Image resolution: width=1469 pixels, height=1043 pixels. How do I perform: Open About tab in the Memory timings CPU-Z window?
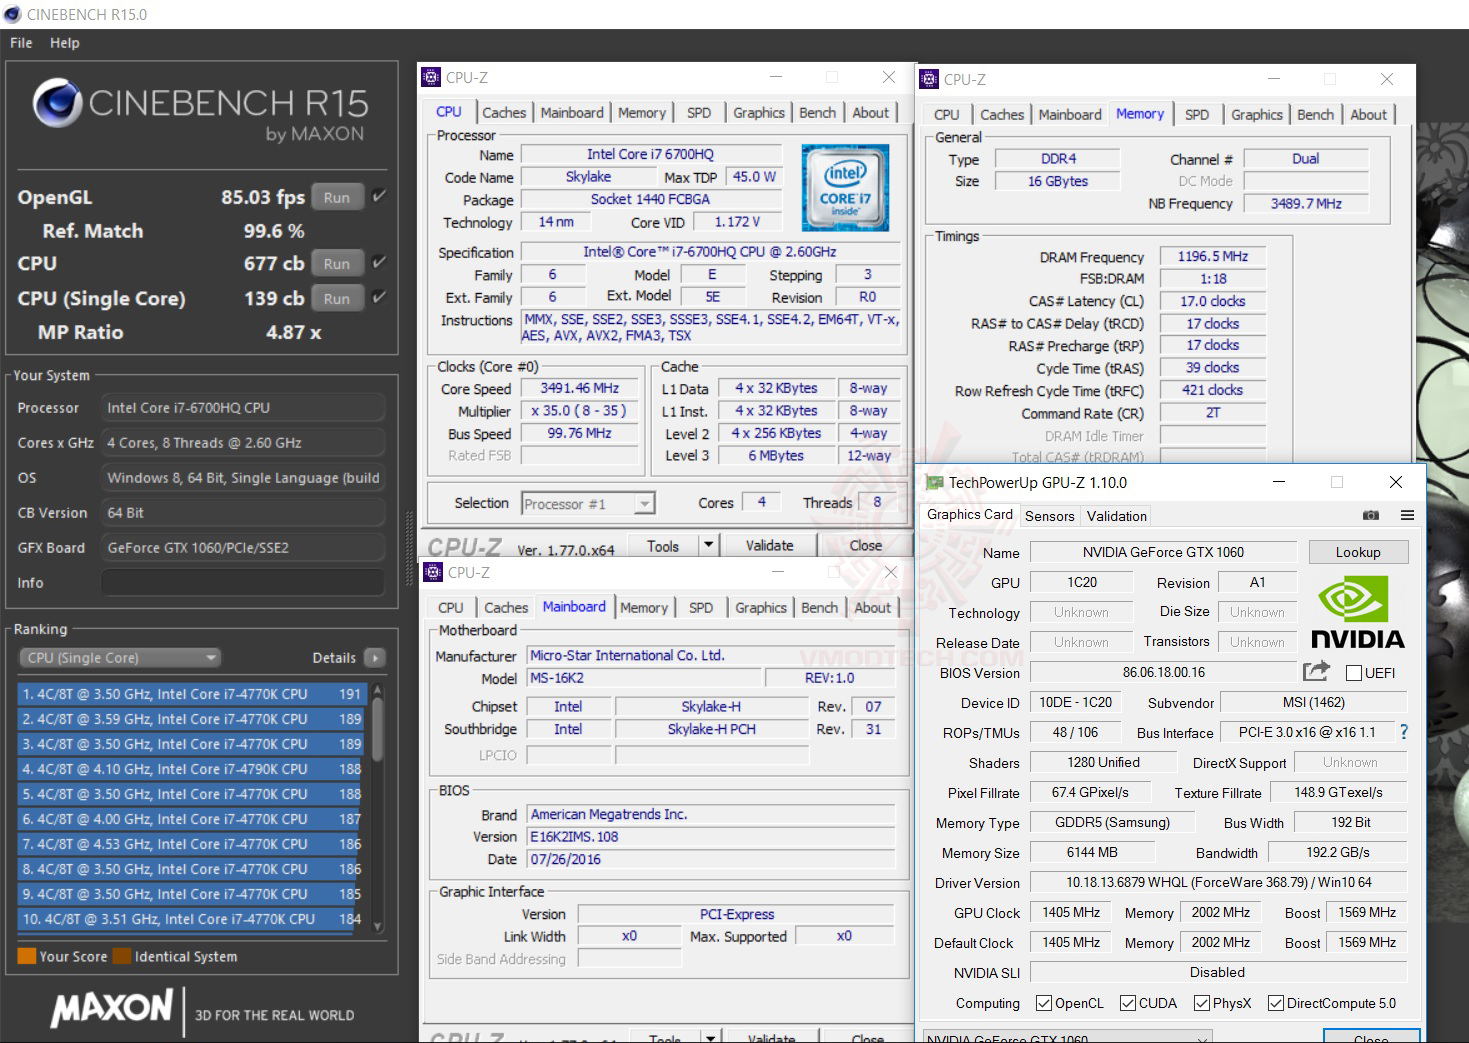point(1369,115)
